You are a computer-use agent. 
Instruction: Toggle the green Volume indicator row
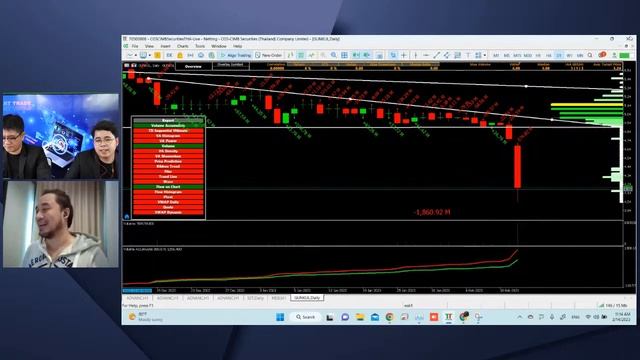coord(168,146)
